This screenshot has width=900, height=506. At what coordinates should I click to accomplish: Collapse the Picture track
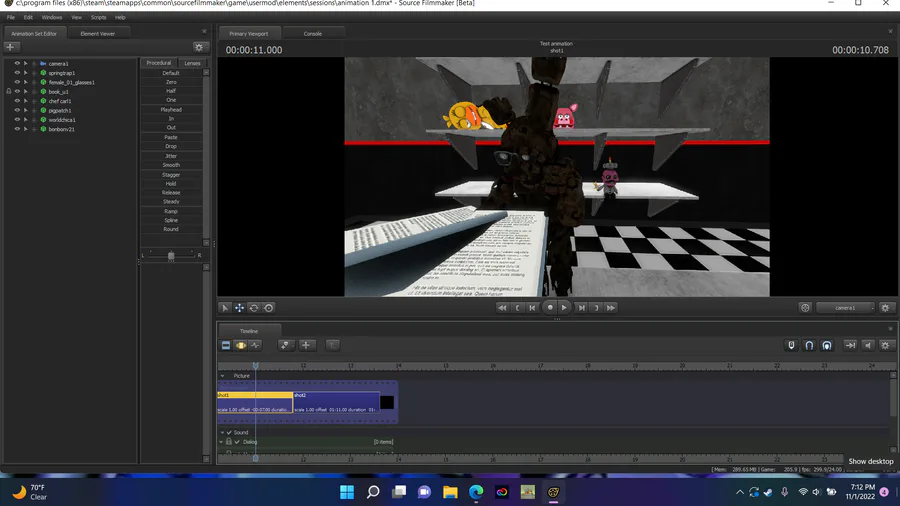click(222, 376)
